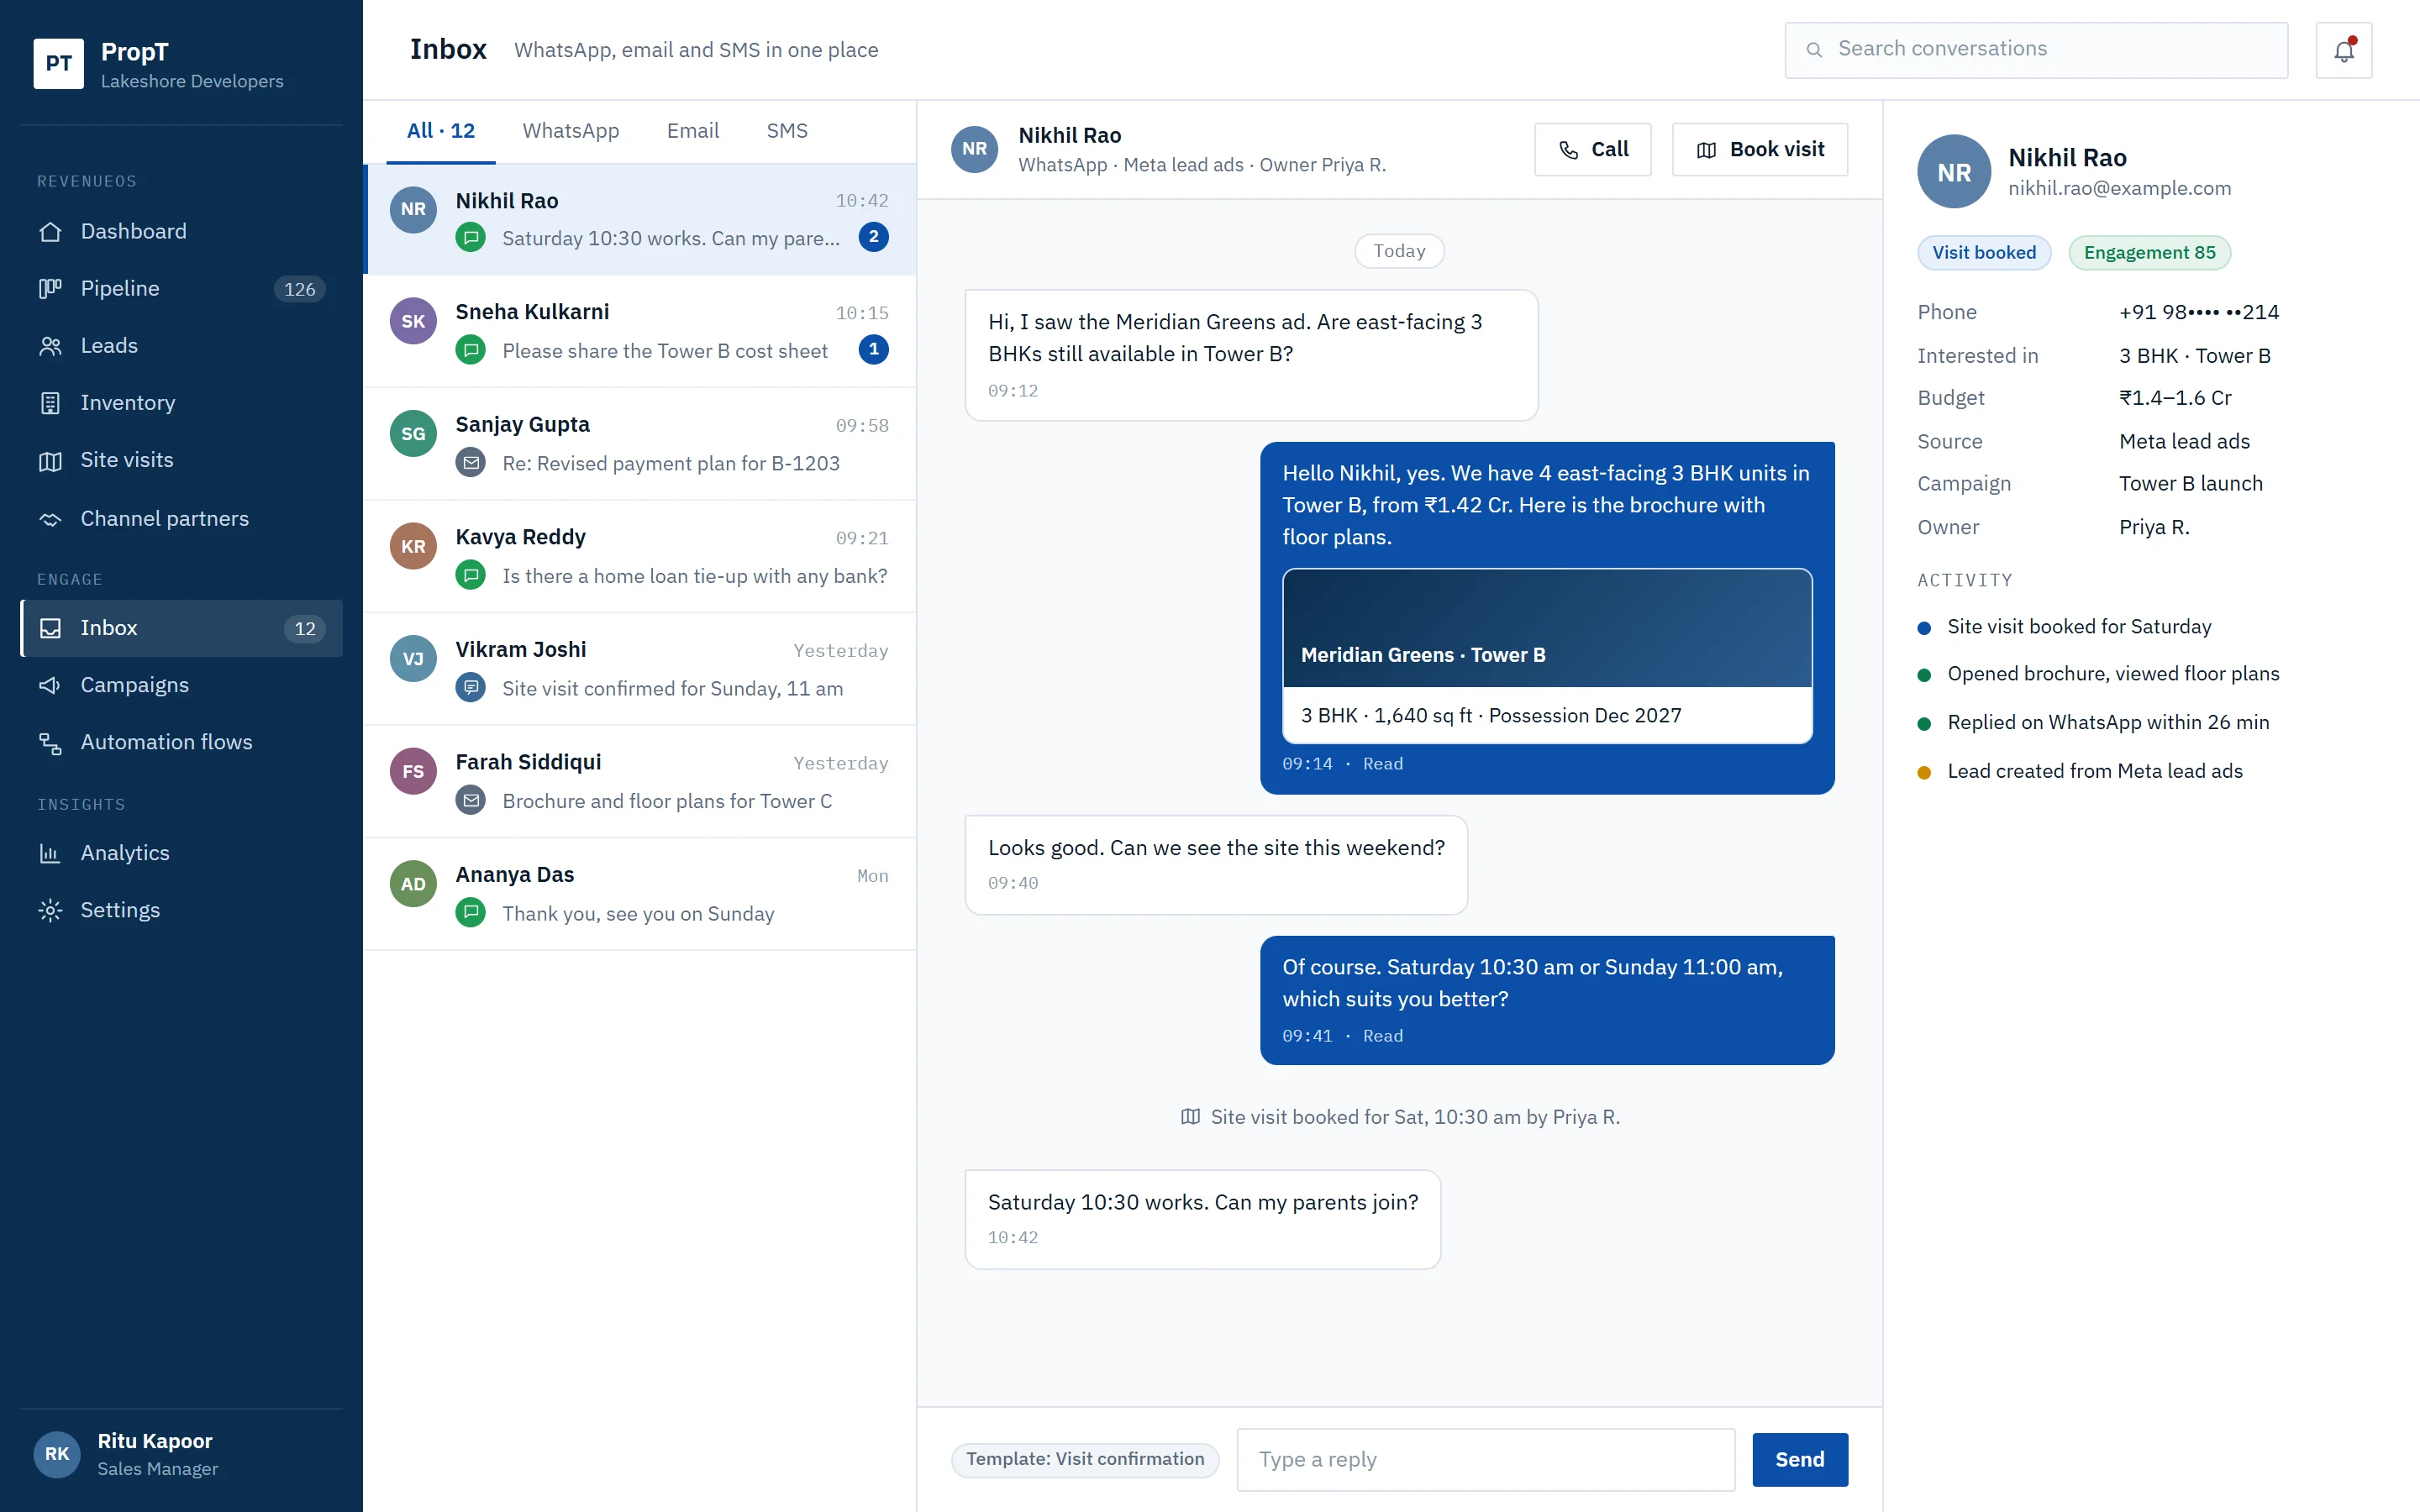The image size is (2420, 1512).
Task: Click the Inbox item in the sidebar
Action: [x=182, y=628]
